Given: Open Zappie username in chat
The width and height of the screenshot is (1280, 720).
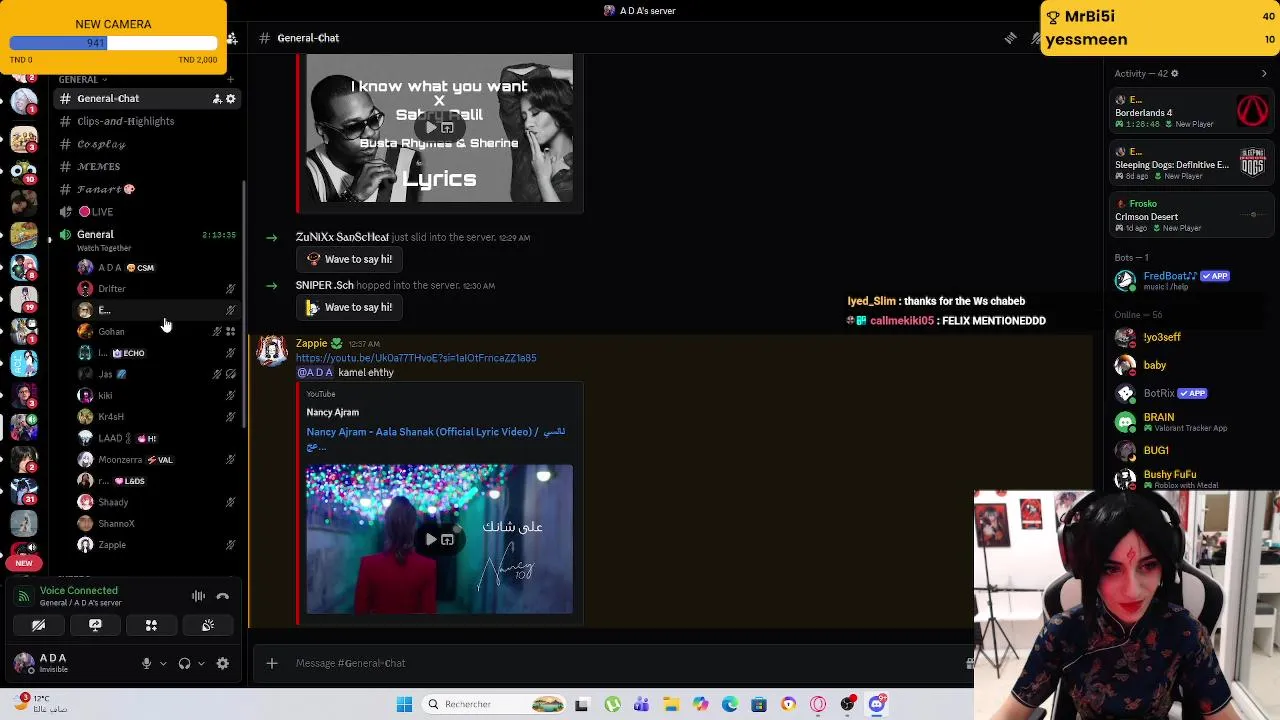Looking at the screenshot, I should (x=311, y=343).
